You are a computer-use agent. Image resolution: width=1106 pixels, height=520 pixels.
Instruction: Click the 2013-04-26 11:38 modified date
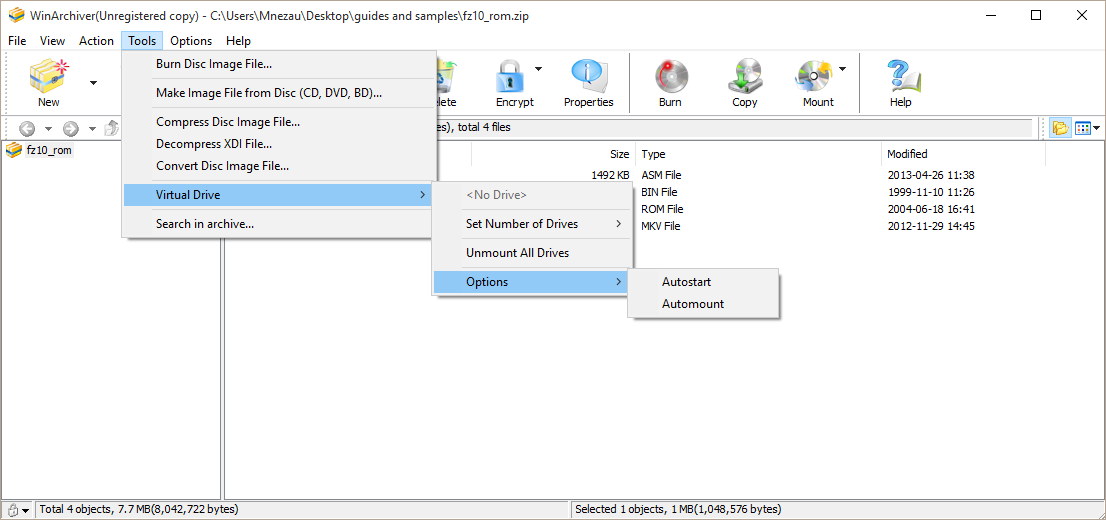[x=931, y=175]
